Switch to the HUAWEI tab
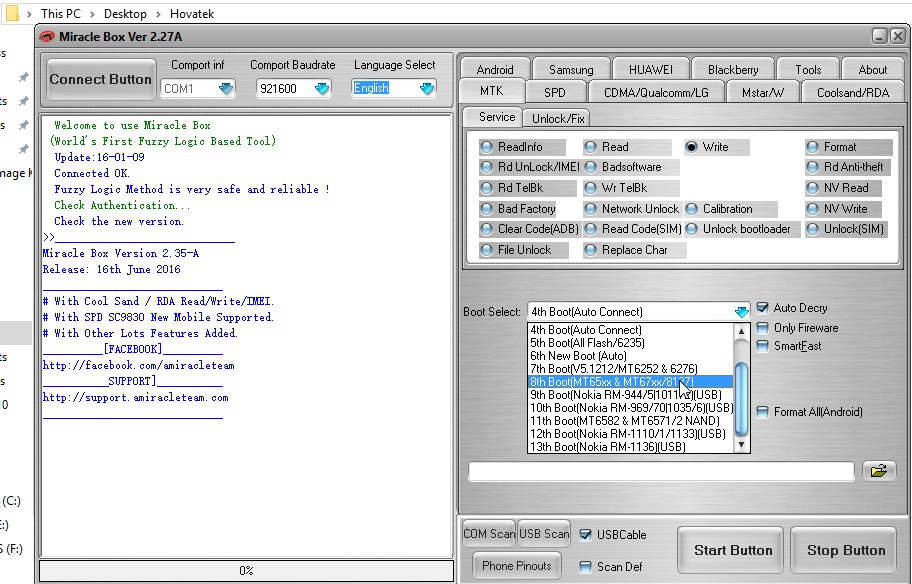 651,69
